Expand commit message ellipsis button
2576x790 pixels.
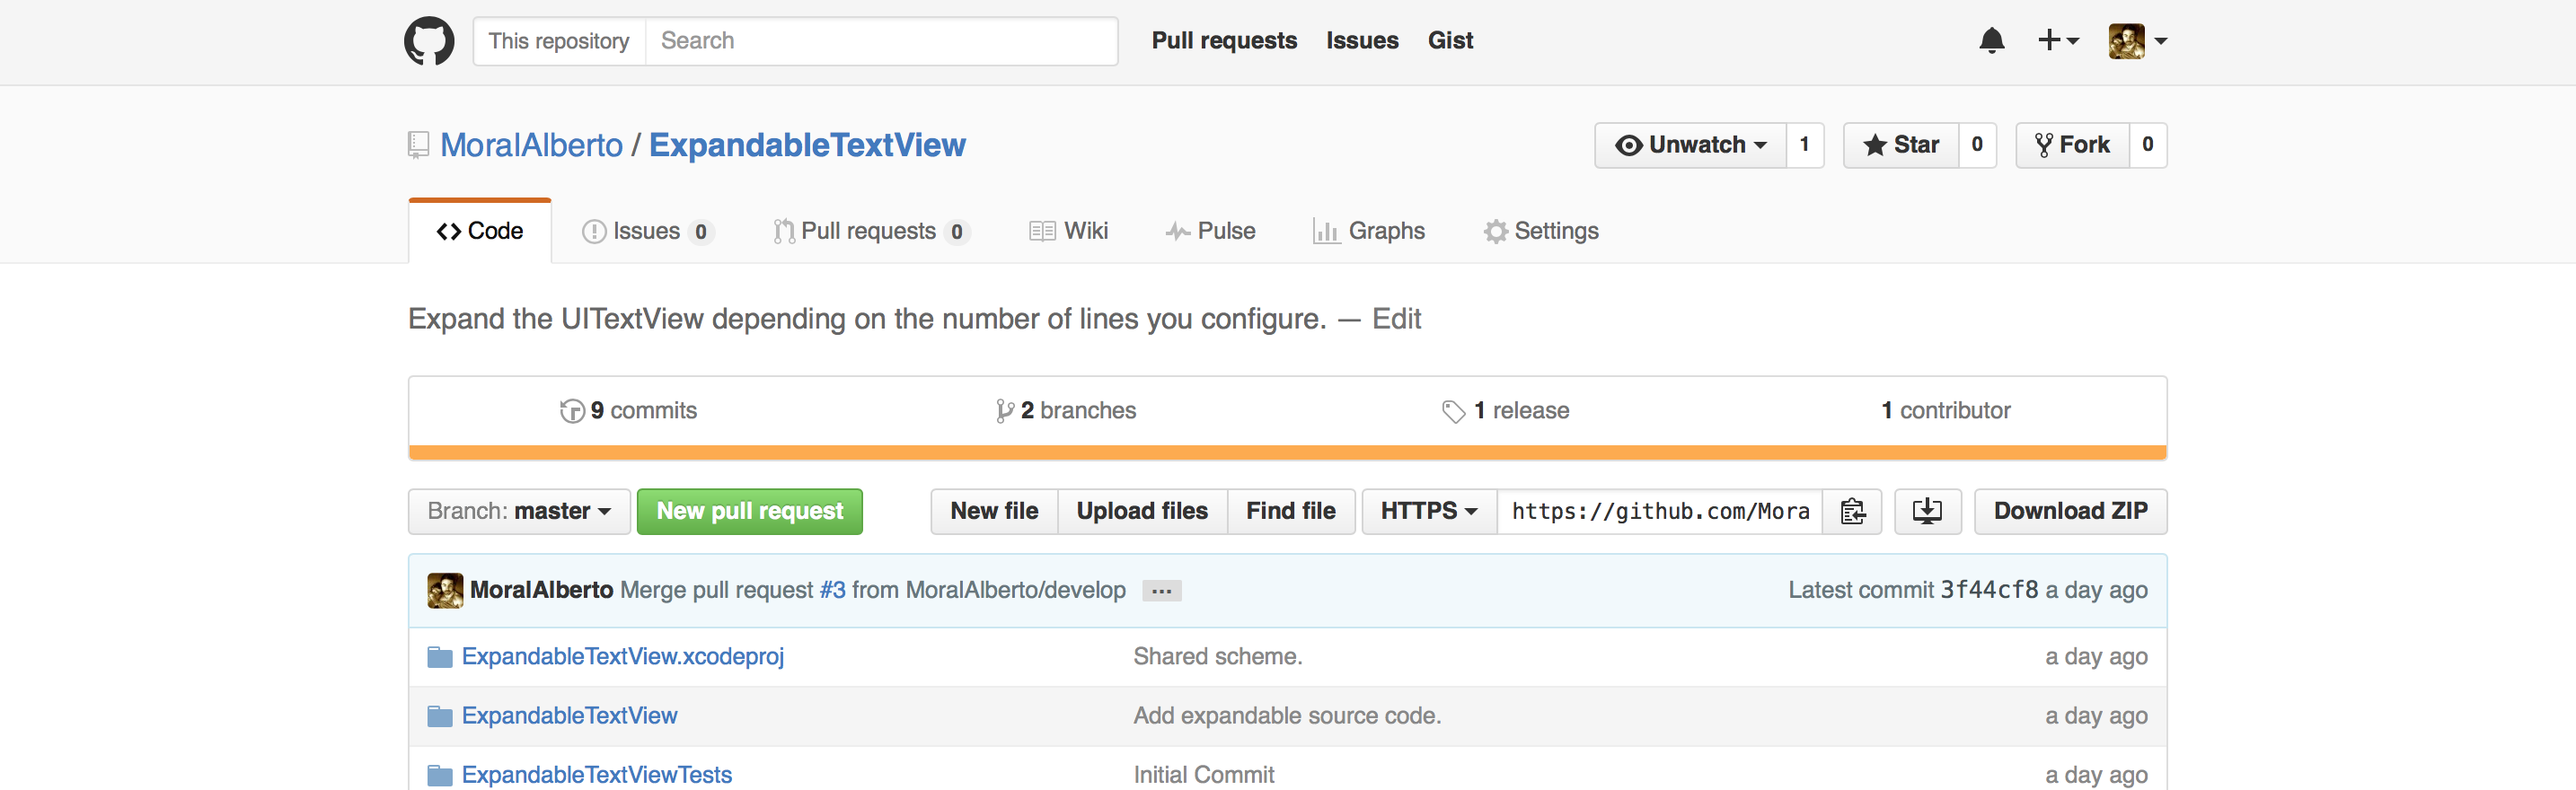point(1161,591)
